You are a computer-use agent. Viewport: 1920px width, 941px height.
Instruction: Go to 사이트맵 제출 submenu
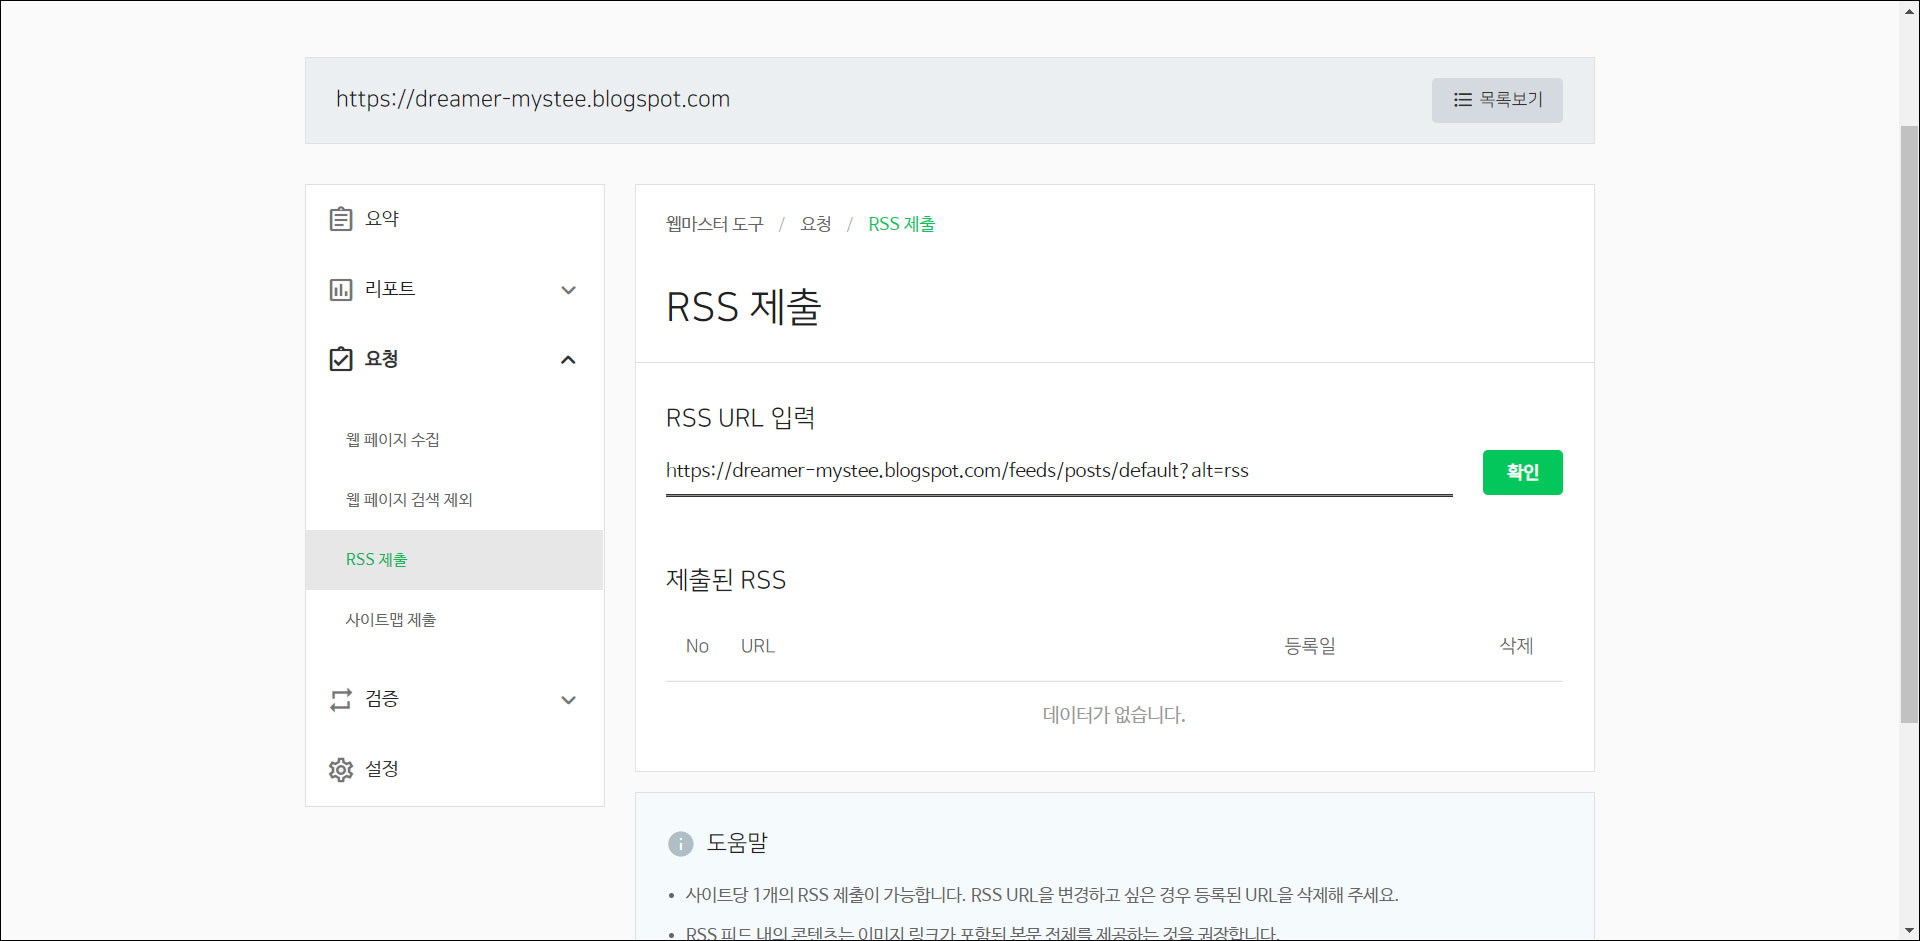(391, 620)
